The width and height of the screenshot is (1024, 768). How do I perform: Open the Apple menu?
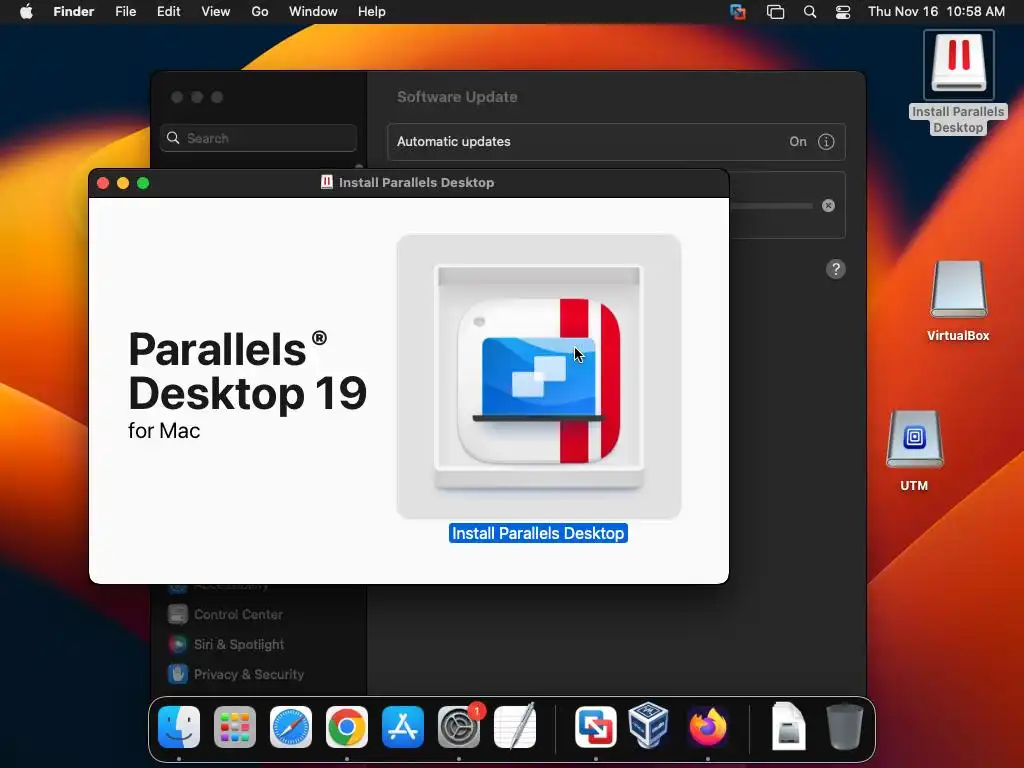(26, 12)
